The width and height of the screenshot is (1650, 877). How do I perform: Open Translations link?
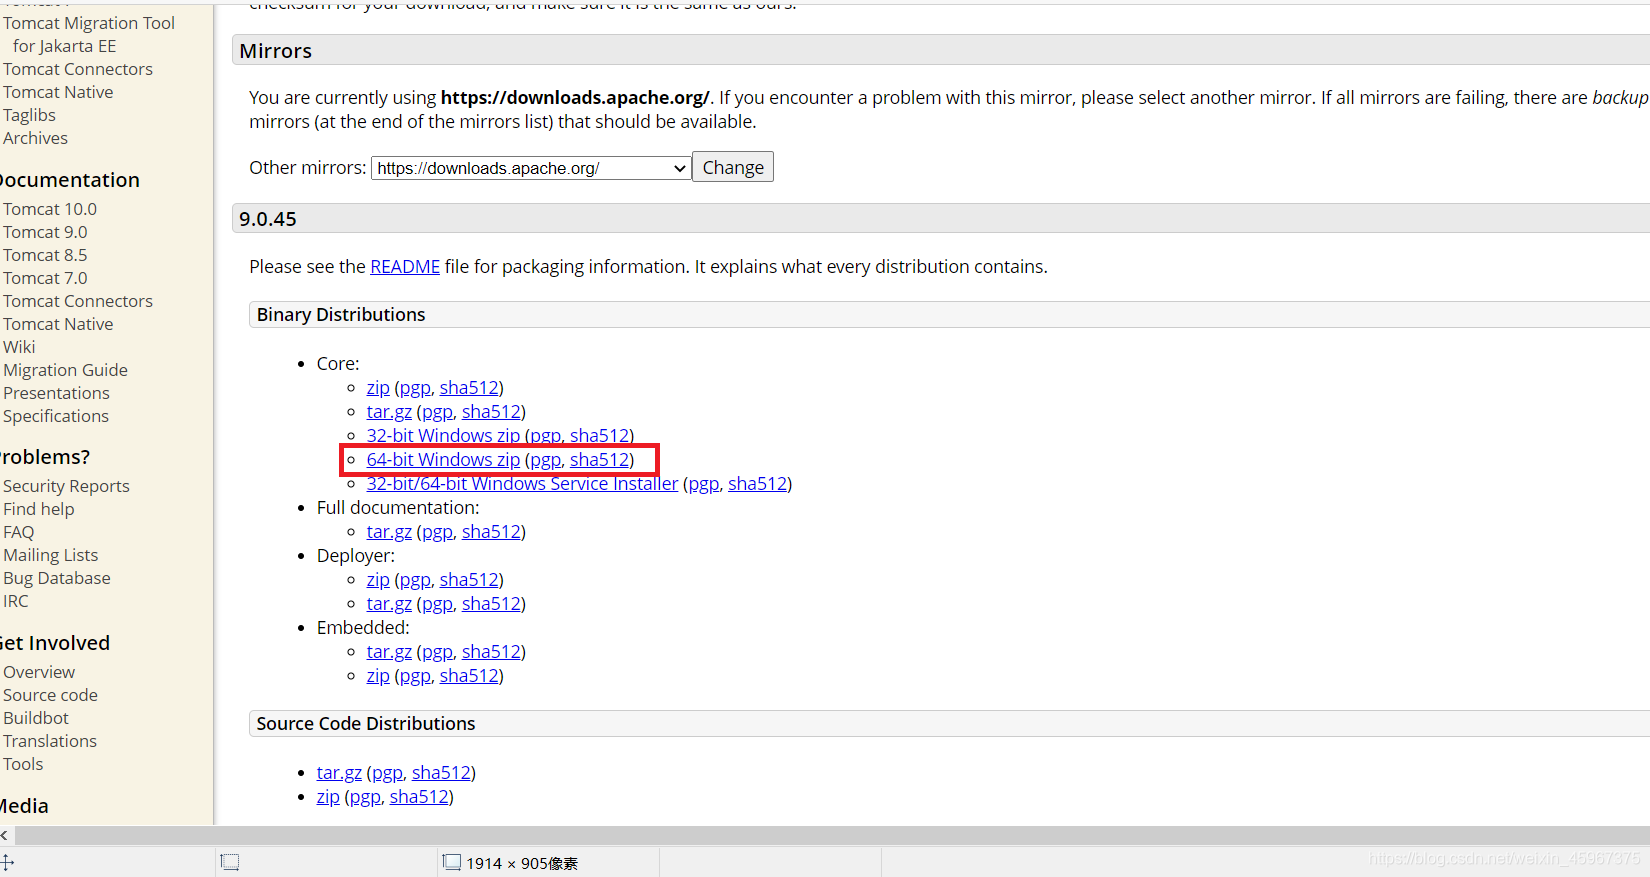tap(50, 741)
